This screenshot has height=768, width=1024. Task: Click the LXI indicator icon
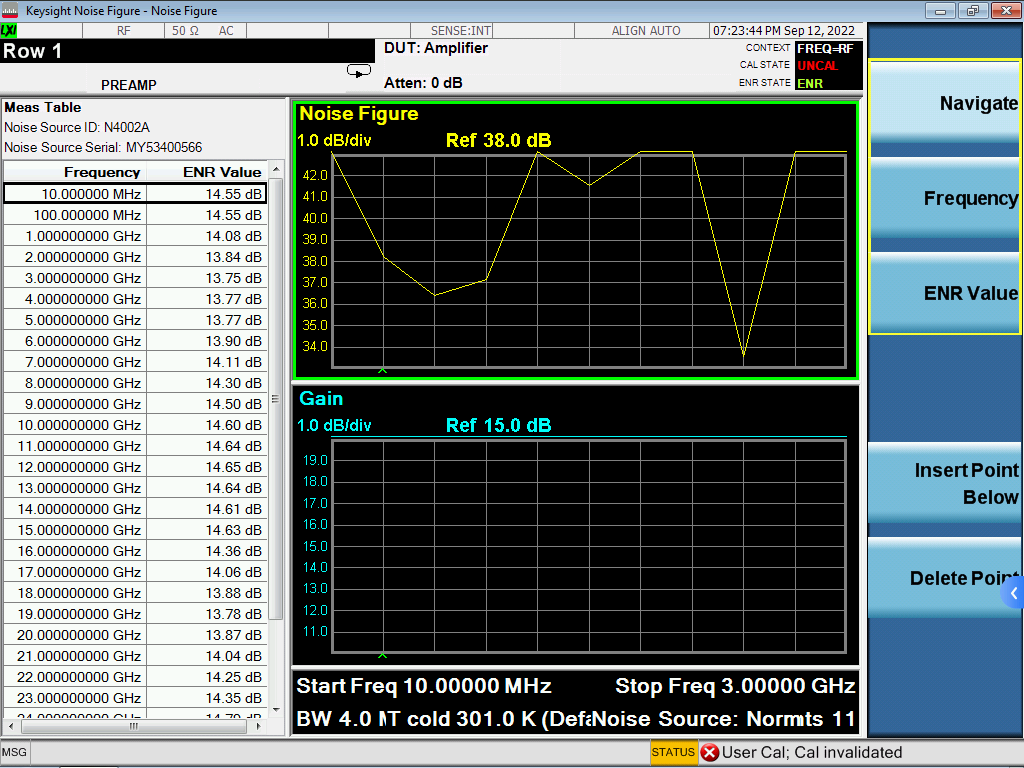(x=9, y=31)
